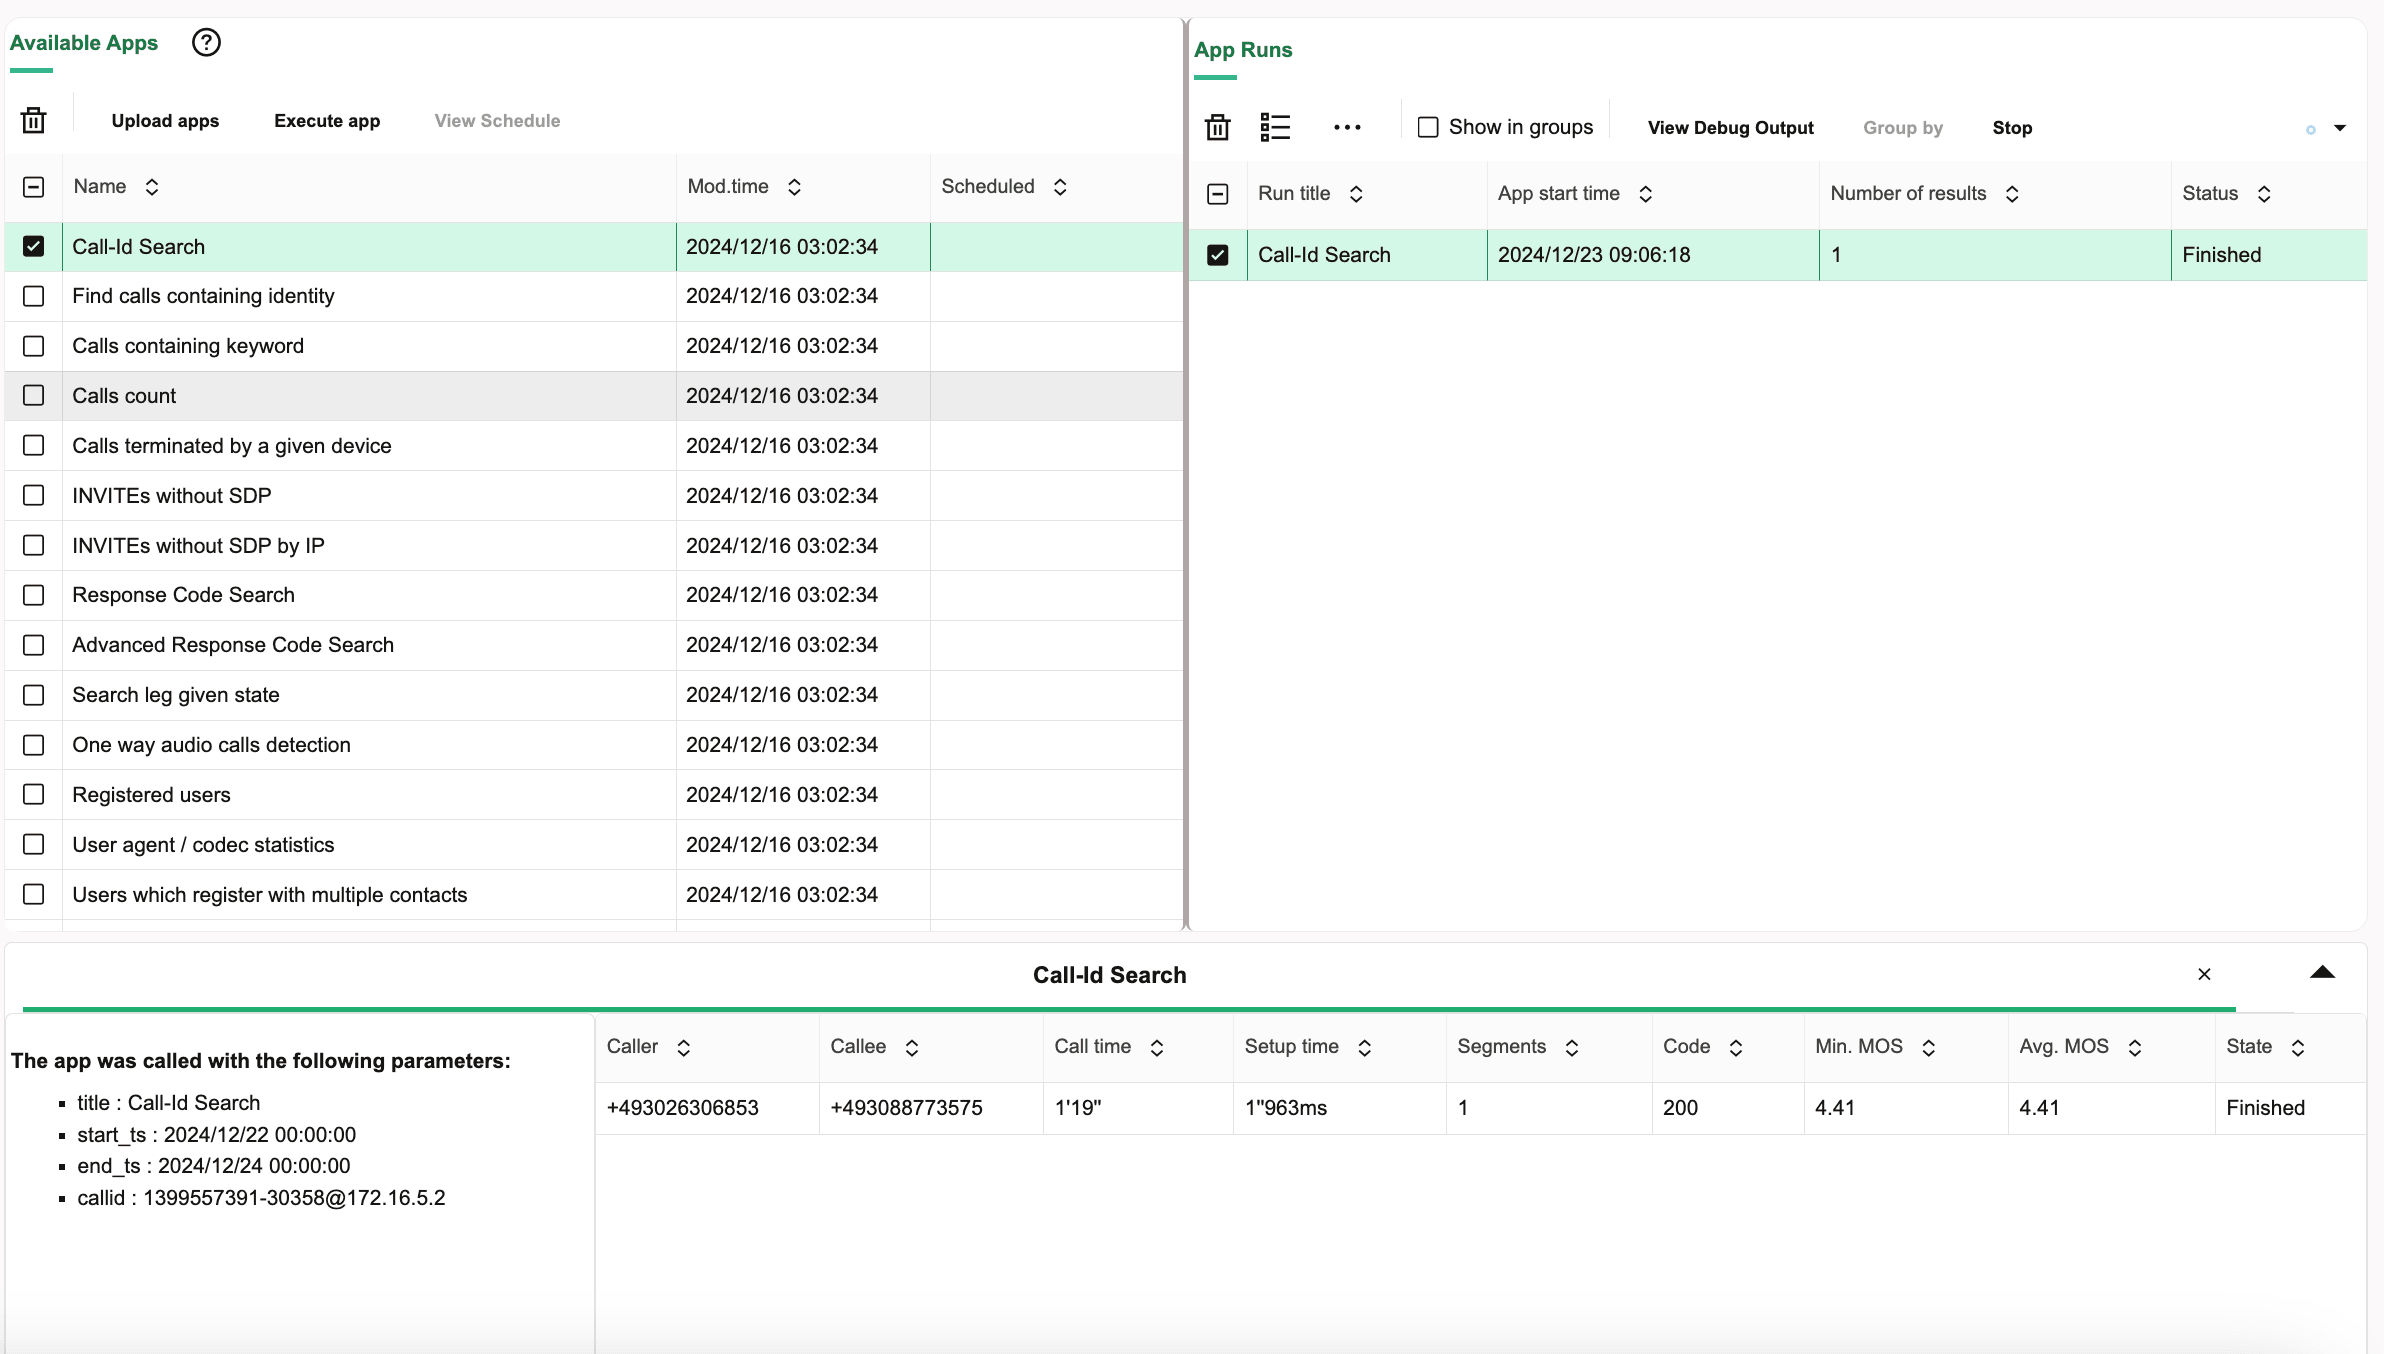Switch to the Available Apps tab
2384x1354 pixels.
pos(84,43)
